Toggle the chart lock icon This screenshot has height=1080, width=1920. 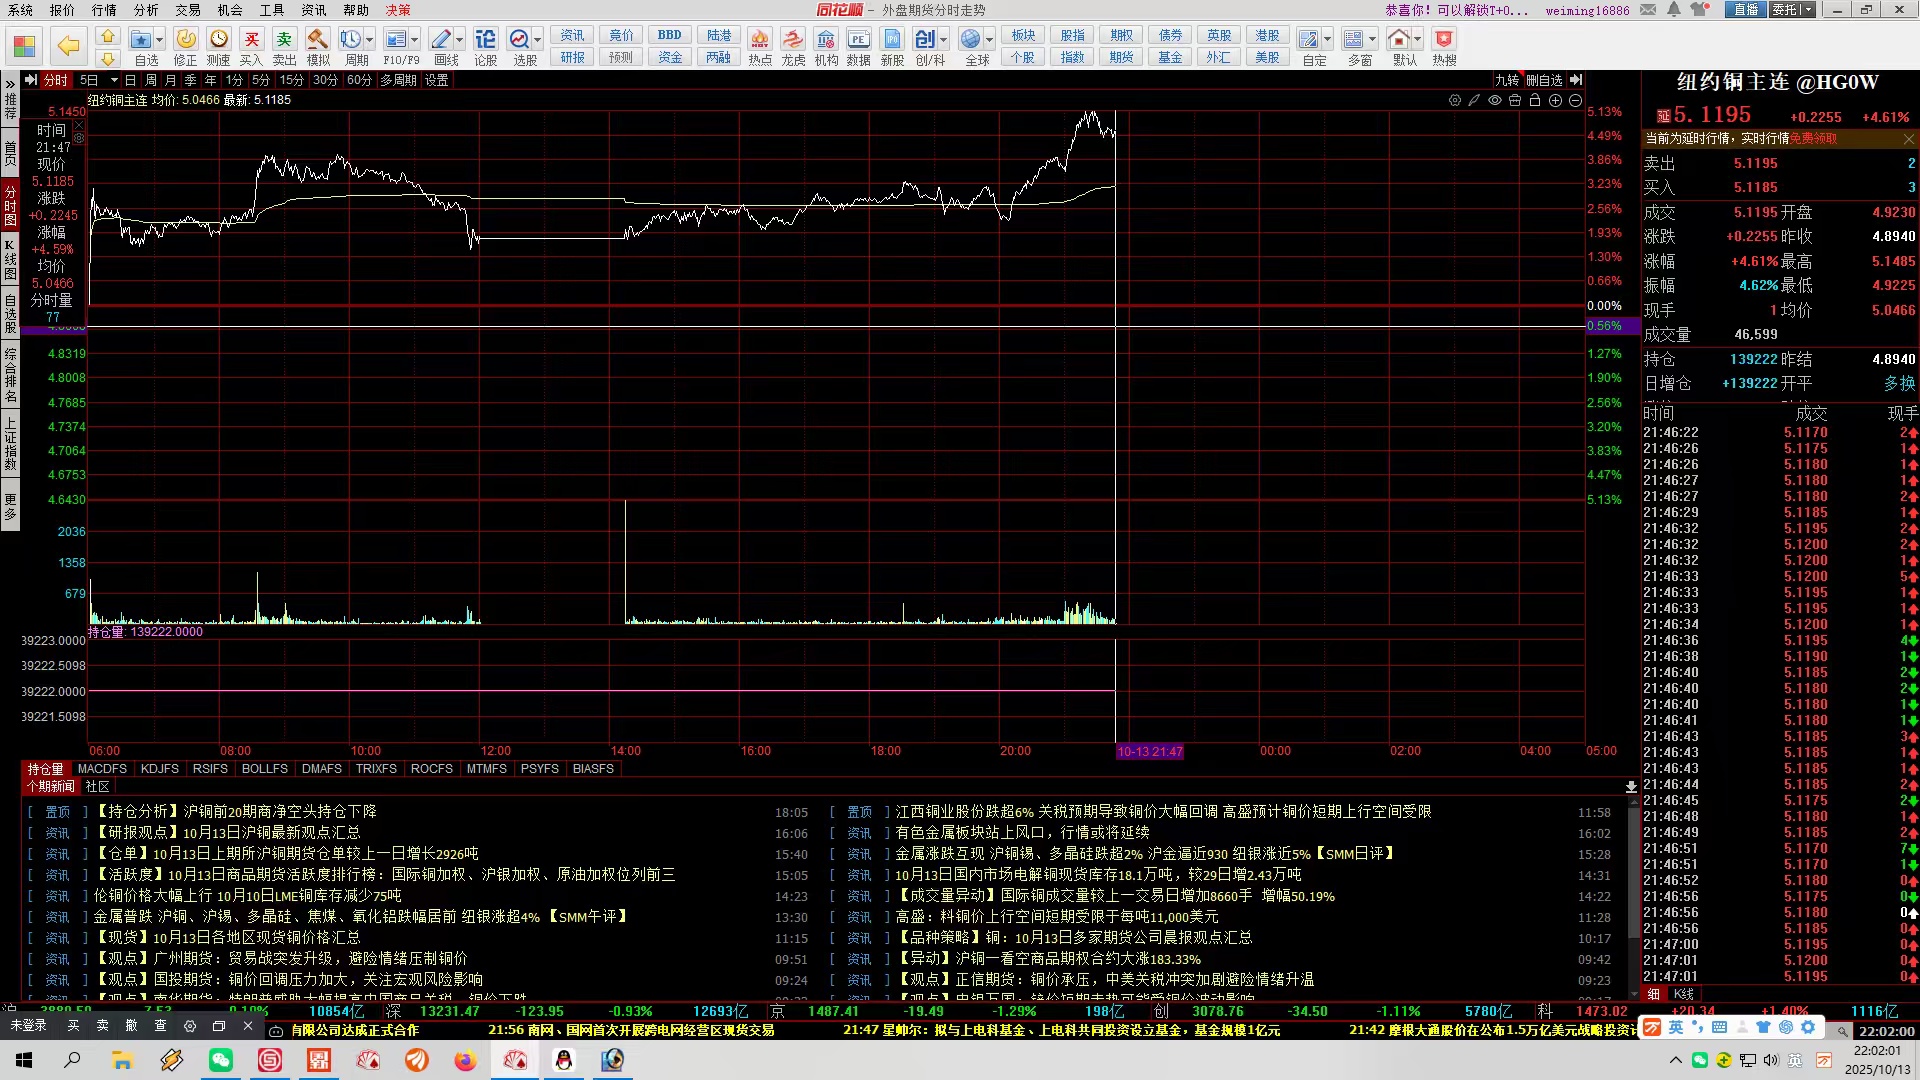point(1535,101)
